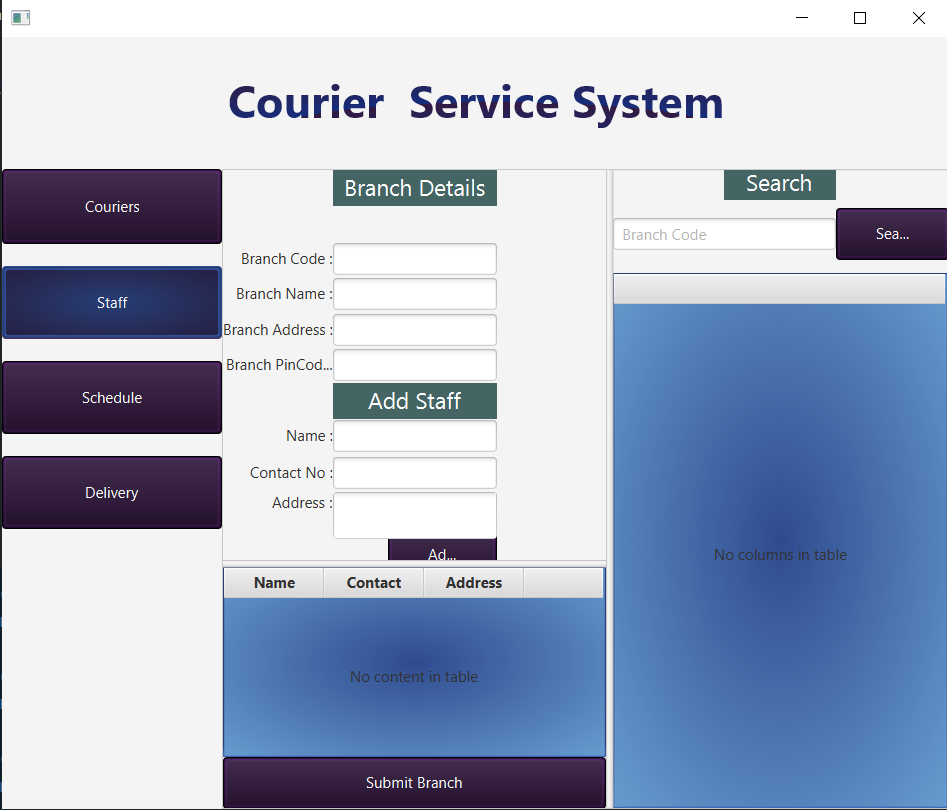Open the Couriers section
This screenshot has width=947, height=810.
[112, 207]
